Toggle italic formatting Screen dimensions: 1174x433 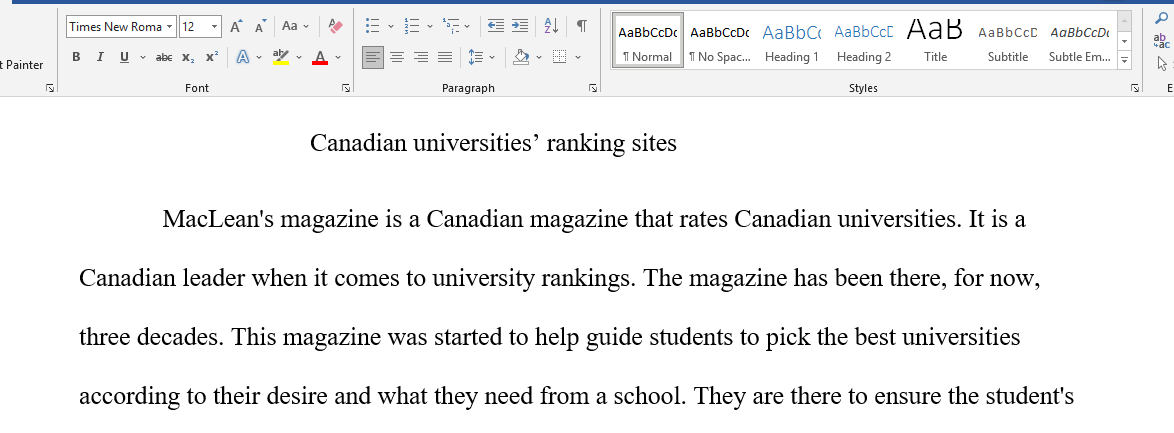coord(100,57)
